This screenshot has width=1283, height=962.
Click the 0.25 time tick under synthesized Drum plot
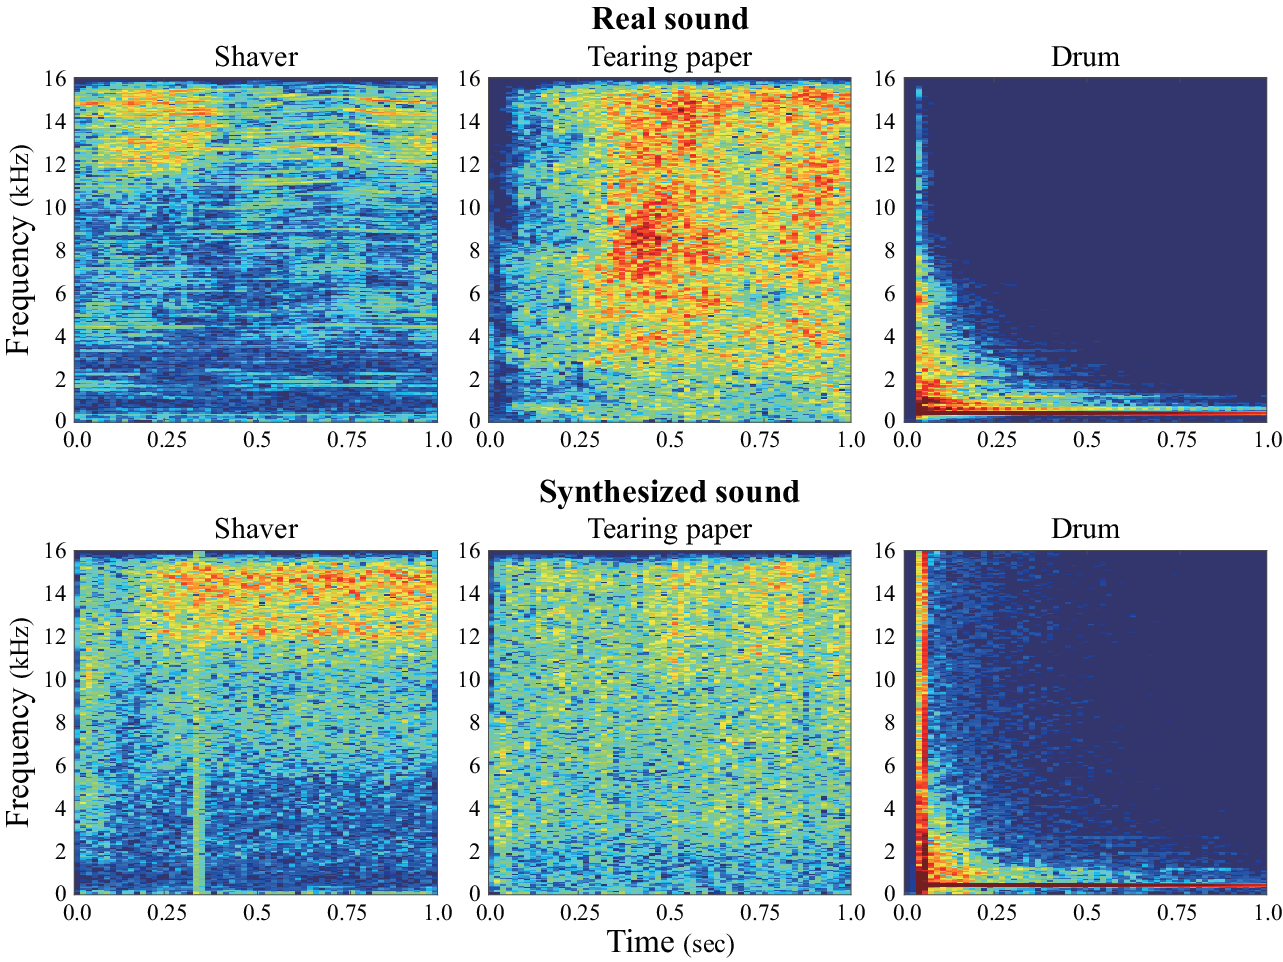[x=996, y=913]
